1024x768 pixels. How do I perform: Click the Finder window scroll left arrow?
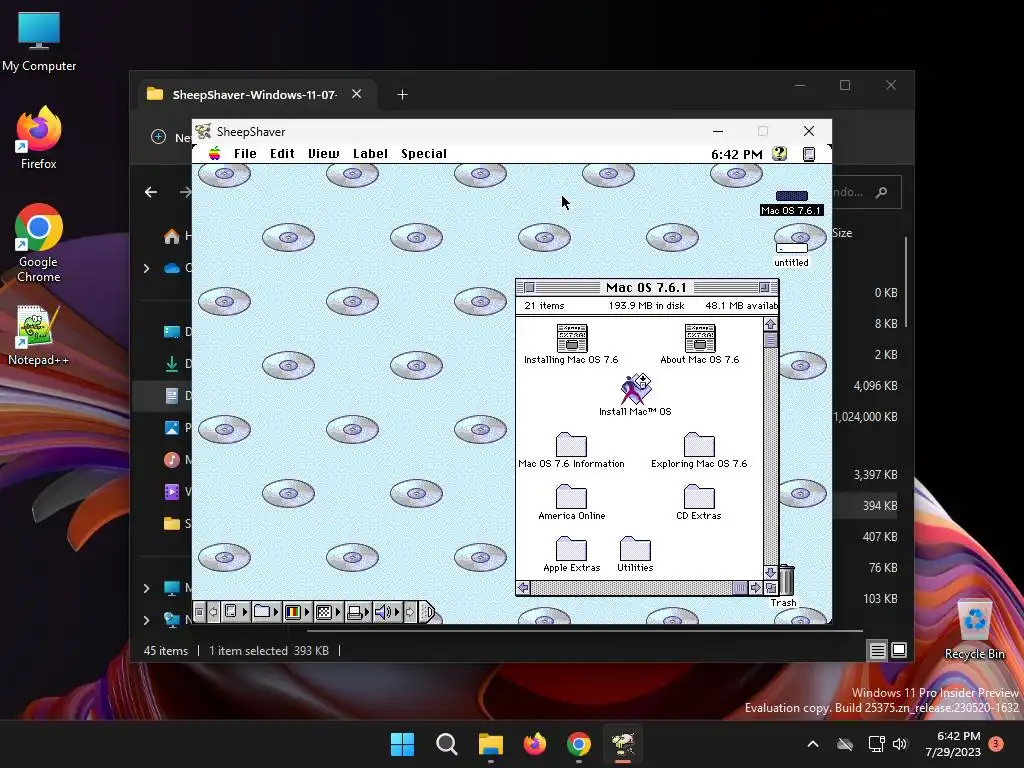(523, 588)
